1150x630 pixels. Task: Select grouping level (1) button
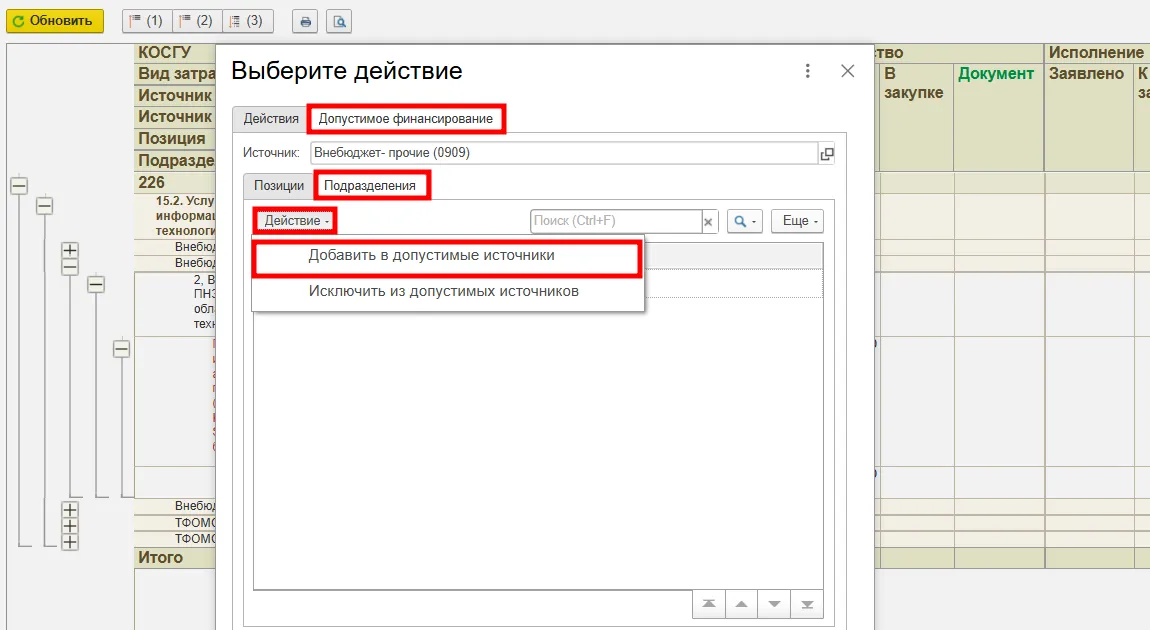147,21
